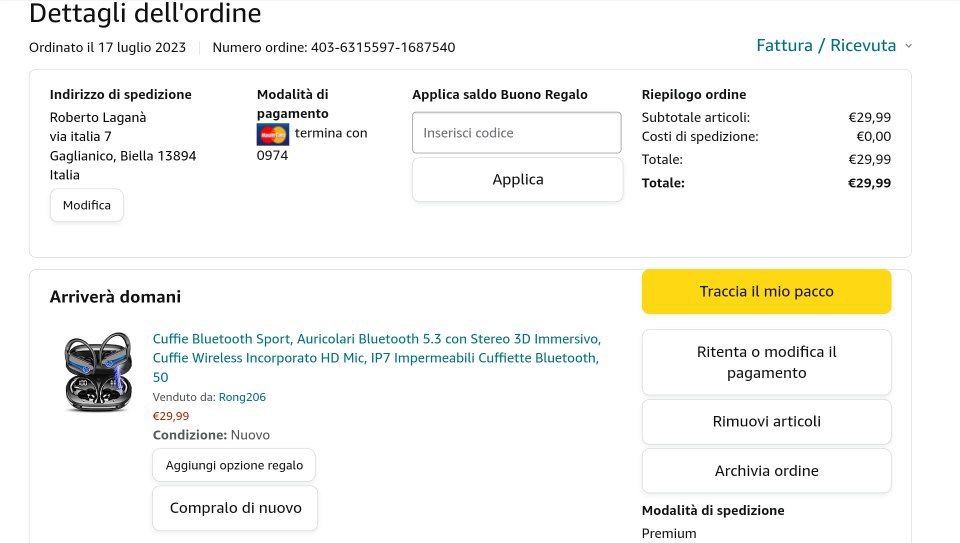
Task: Open the seller link Rong206
Action: point(242,397)
